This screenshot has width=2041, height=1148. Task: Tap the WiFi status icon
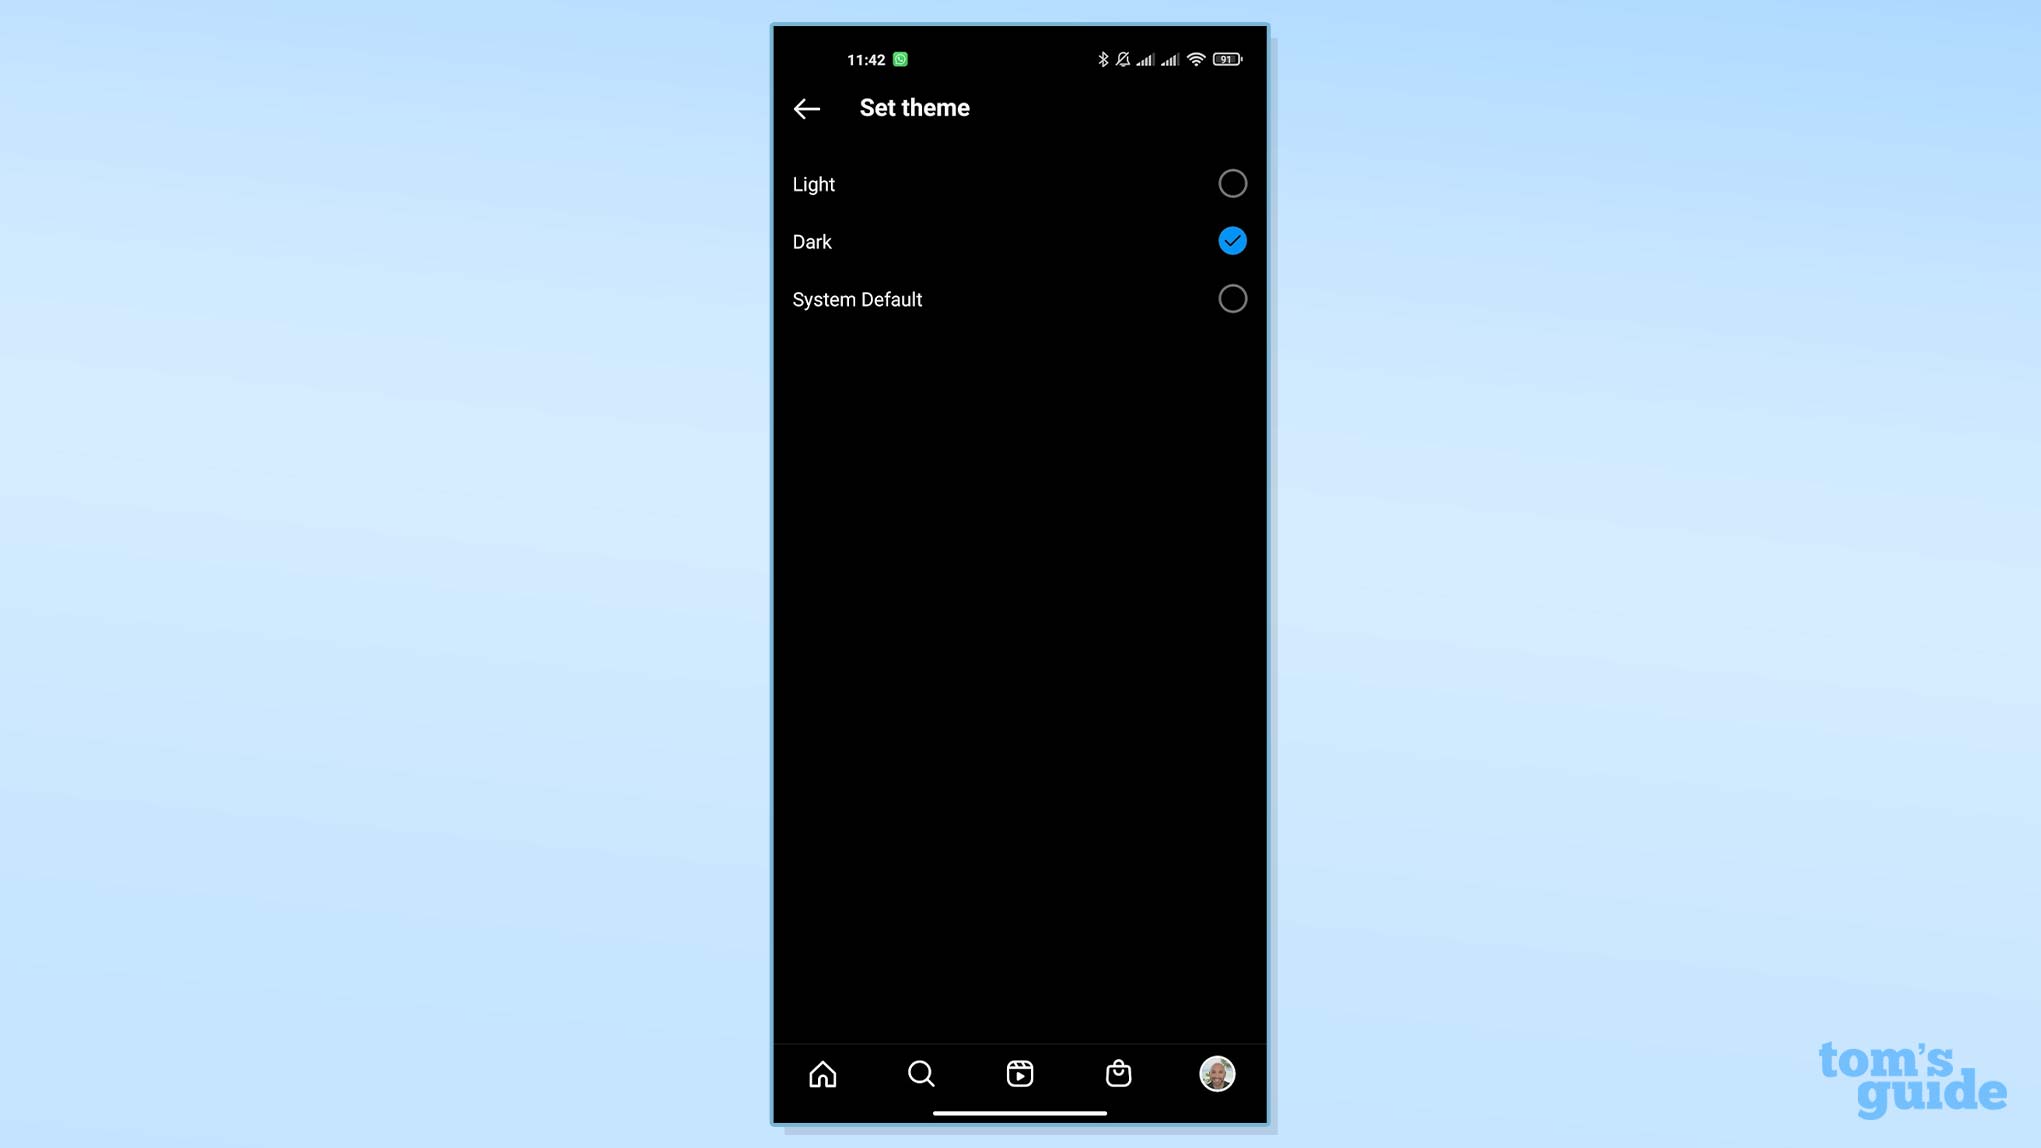pos(1194,59)
